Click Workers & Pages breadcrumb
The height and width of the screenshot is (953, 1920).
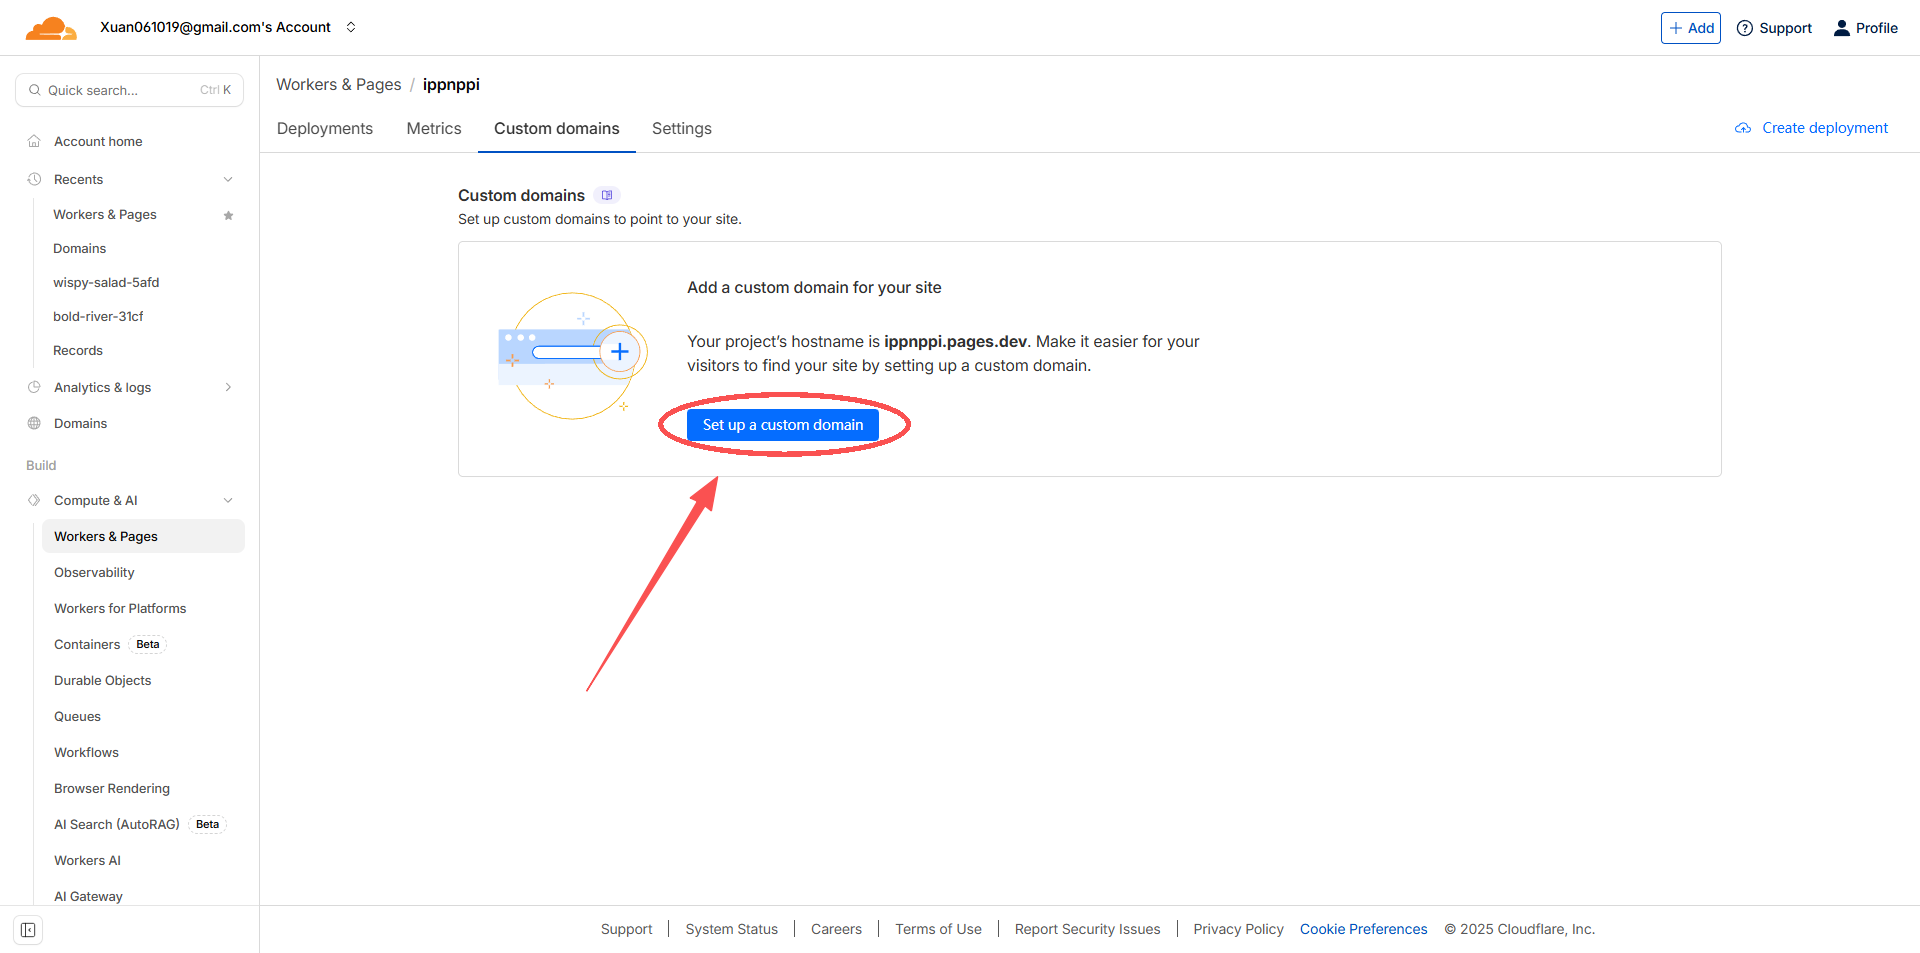click(339, 85)
